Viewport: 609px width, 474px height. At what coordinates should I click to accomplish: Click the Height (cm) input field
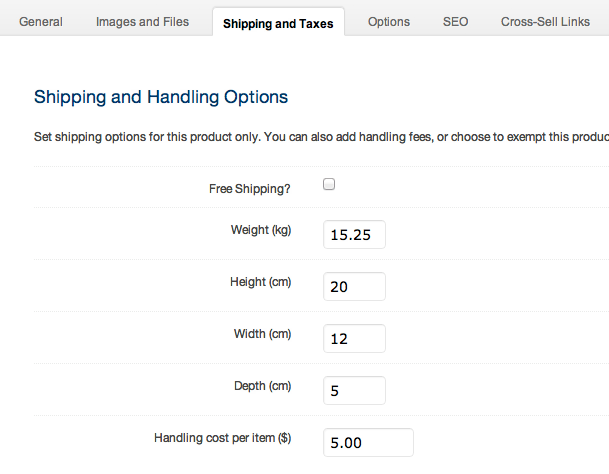354,287
